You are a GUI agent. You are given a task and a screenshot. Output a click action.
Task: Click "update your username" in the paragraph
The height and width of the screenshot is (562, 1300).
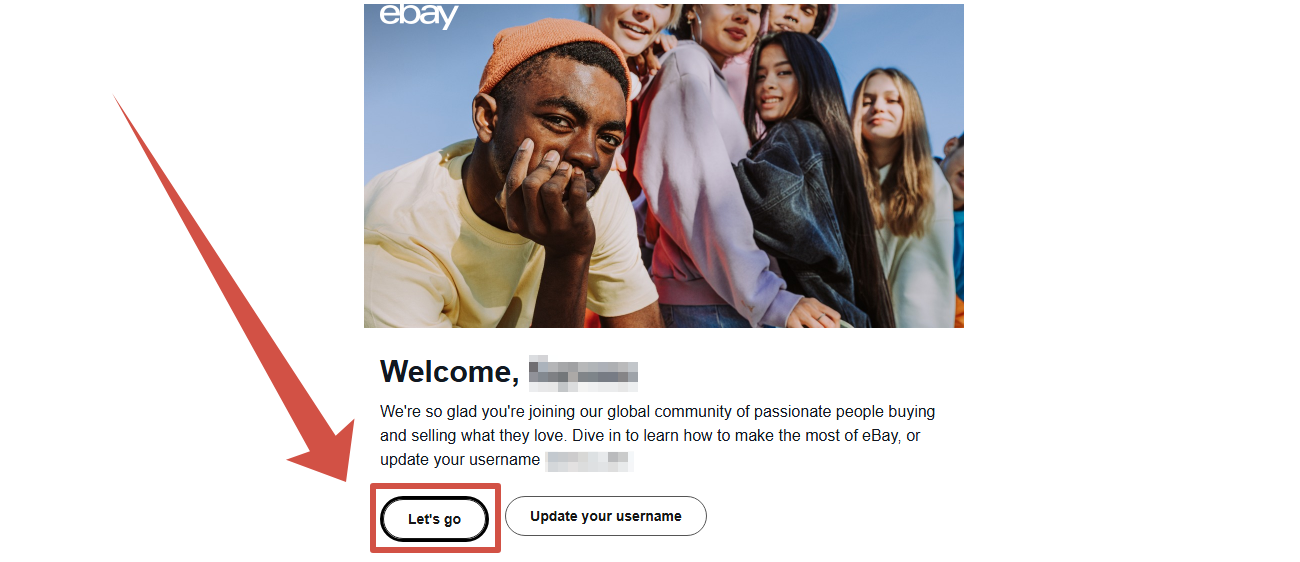[460, 460]
